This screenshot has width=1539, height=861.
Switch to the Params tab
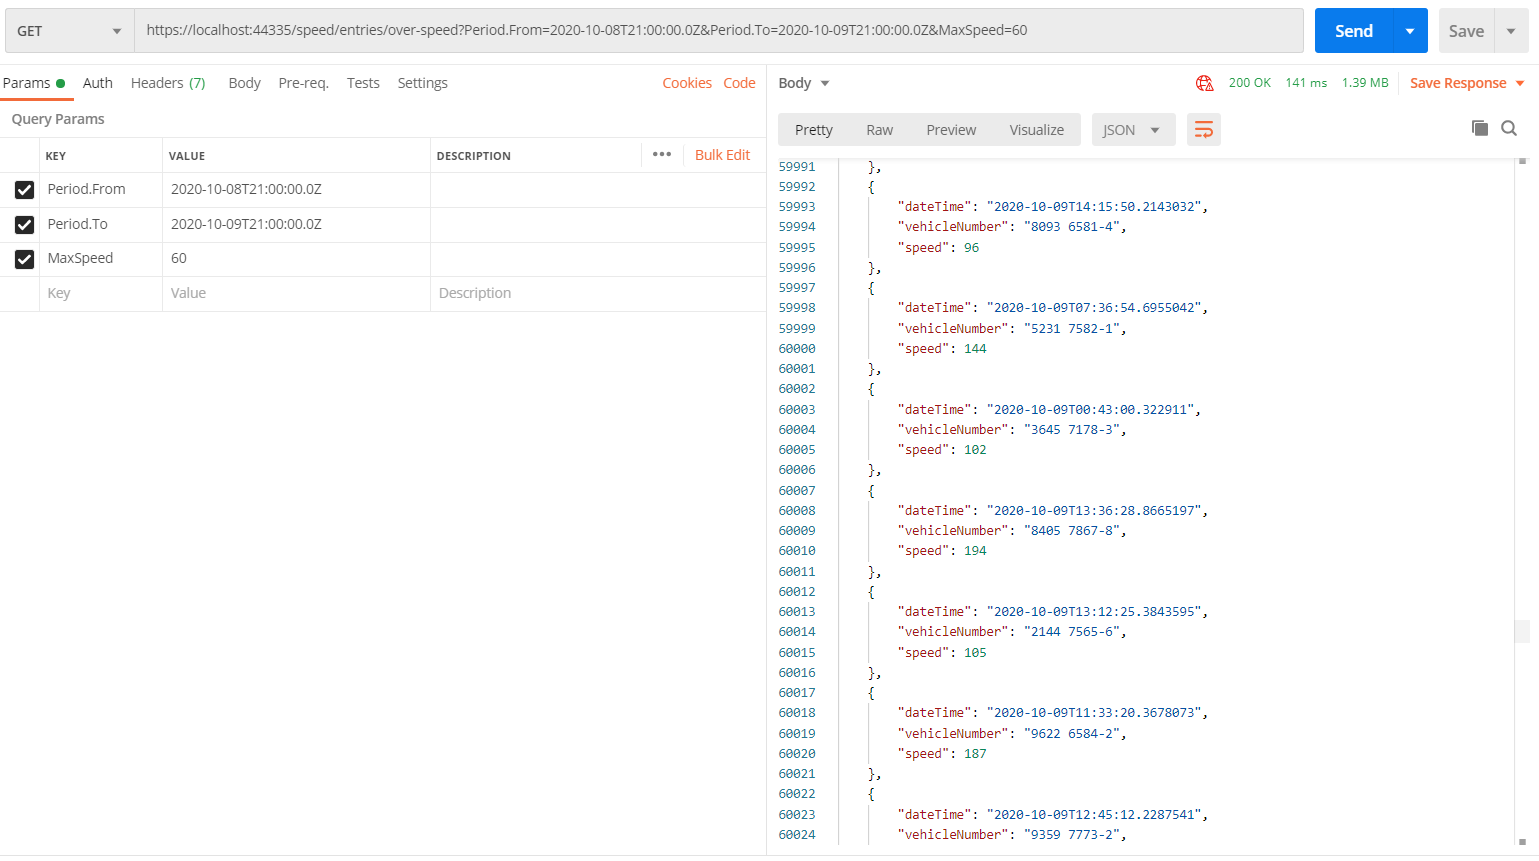pos(33,83)
